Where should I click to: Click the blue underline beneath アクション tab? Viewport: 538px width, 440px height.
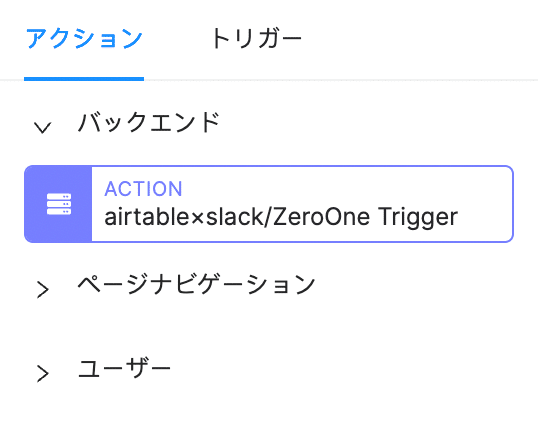tap(84, 79)
